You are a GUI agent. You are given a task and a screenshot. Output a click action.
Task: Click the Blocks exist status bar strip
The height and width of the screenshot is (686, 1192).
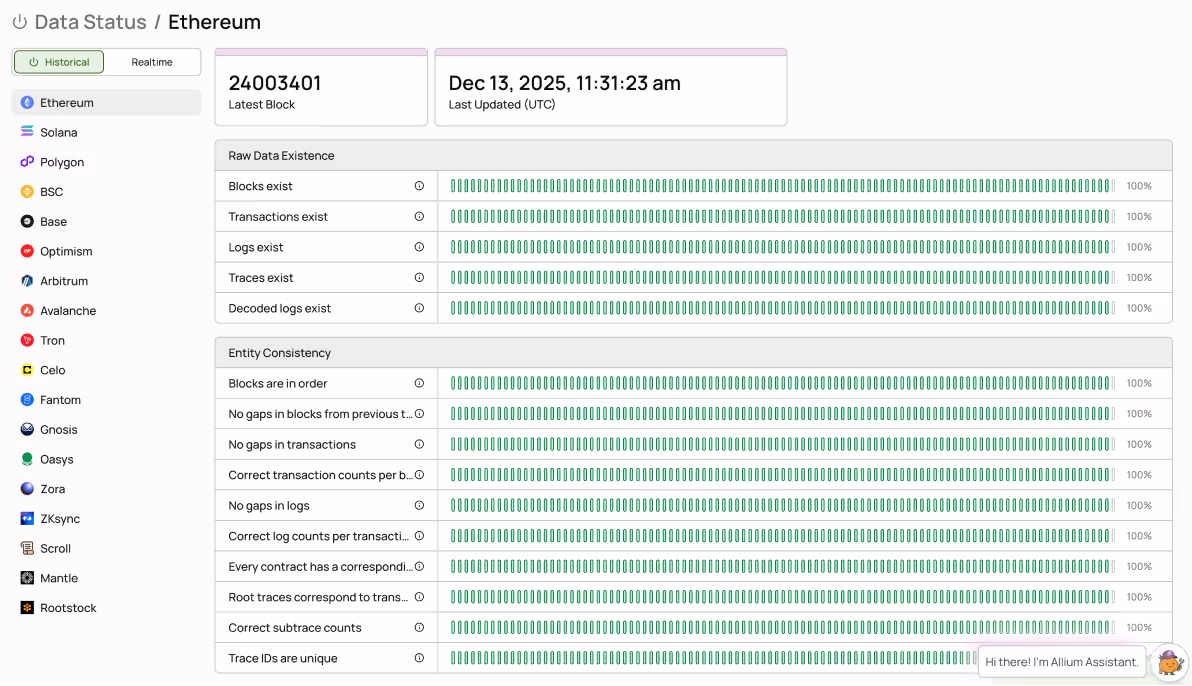click(782, 186)
